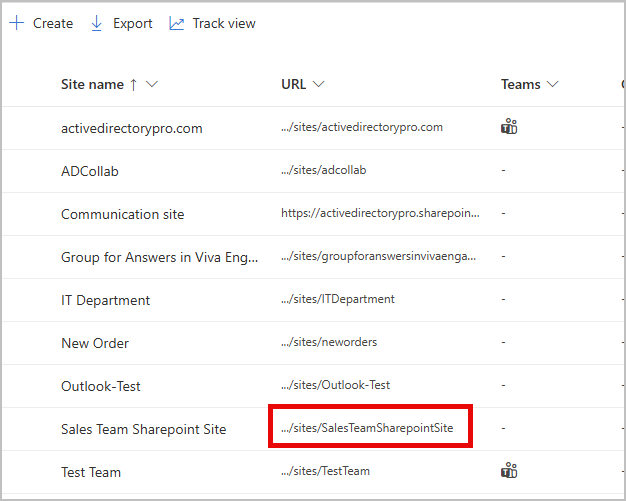The height and width of the screenshot is (501, 626).
Task: Open the ADCollab site name
Action: [90, 171]
